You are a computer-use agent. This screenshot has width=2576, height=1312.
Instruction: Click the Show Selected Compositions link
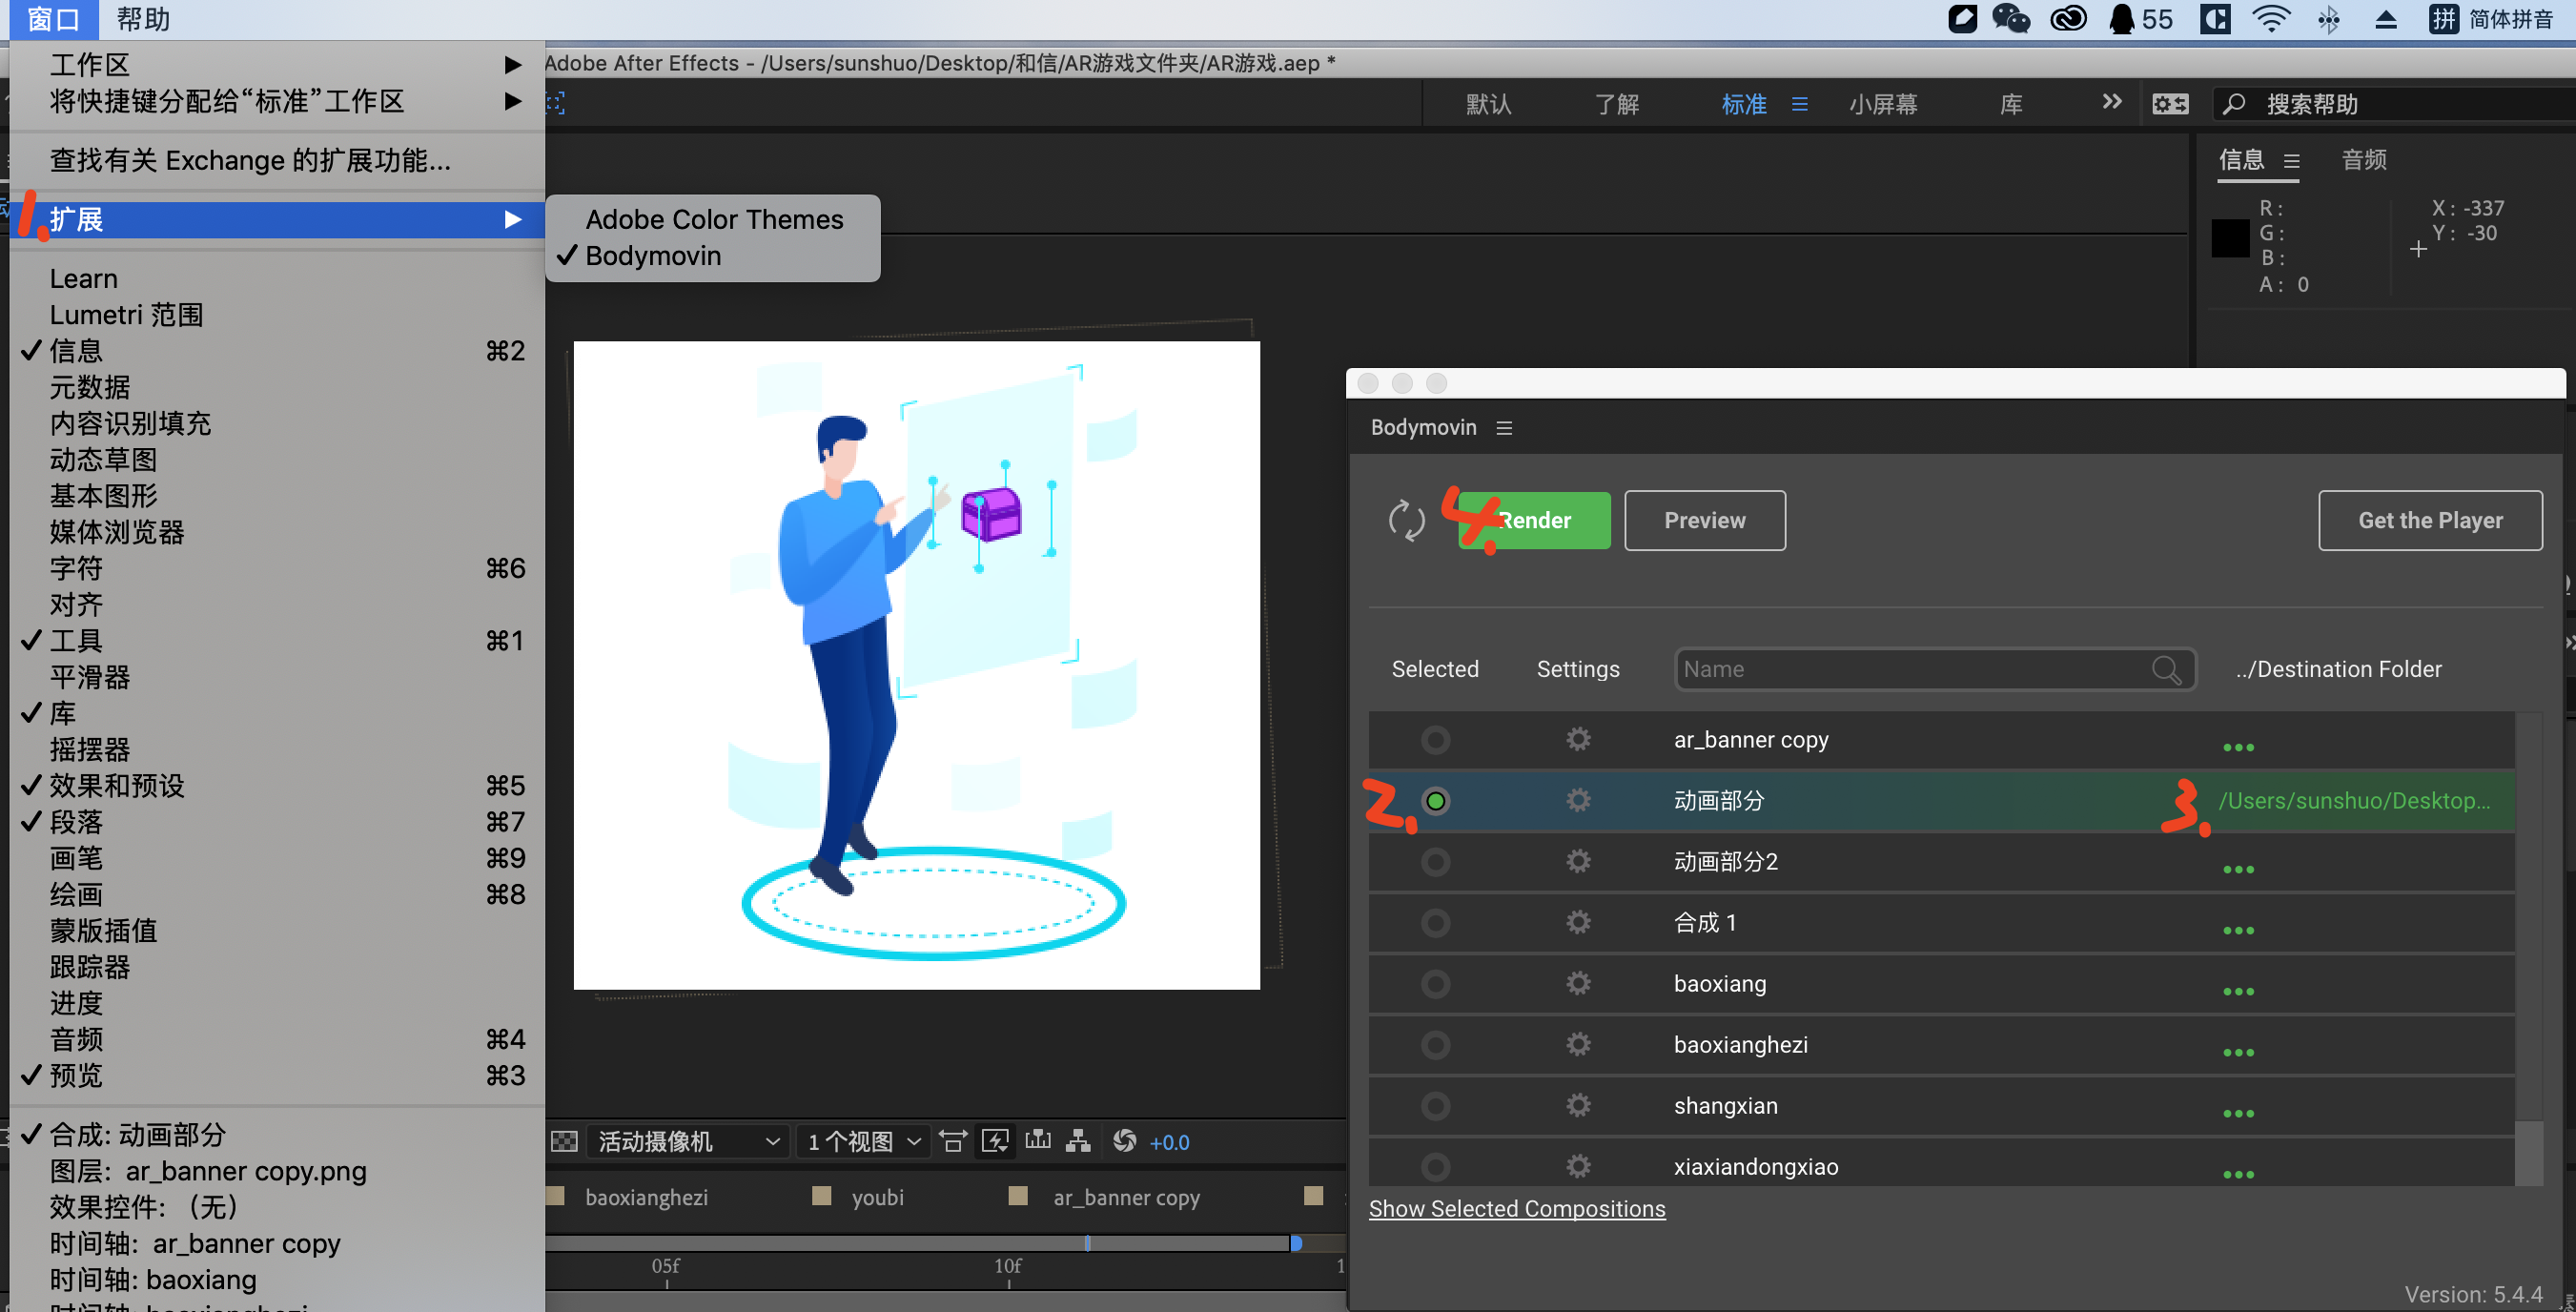click(1516, 1208)
